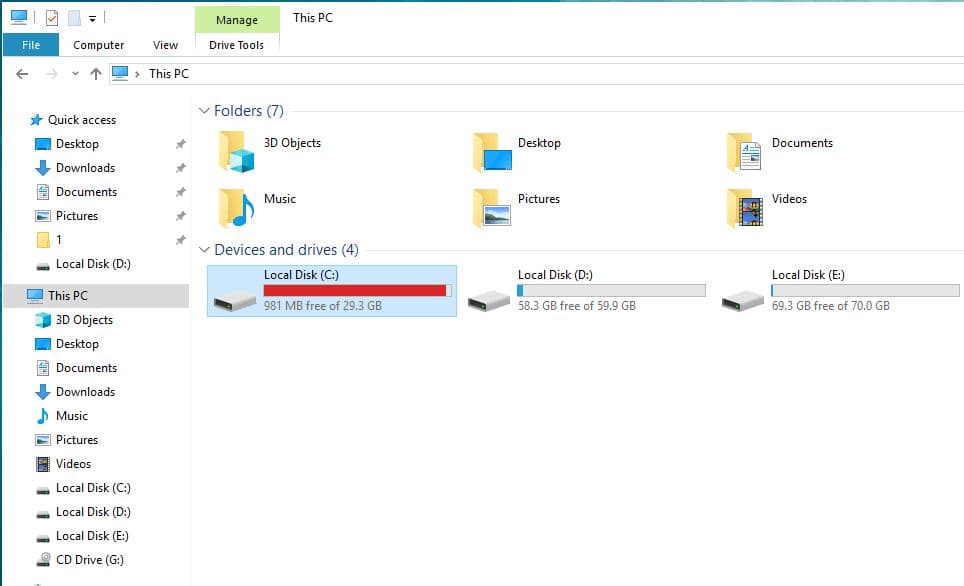Select Quick access in navigation pane
Image resolution: width=964 pixels, height=586 pixels.
(x=82, y=120)
